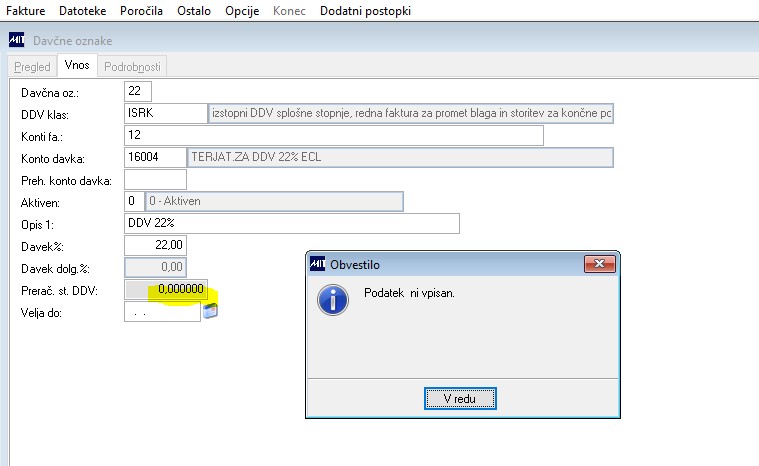Image resolution: width=759 pixels, height=466 pixels.
Task: Open the Dodatni postopki menu
Action: [x=365, y=11]
